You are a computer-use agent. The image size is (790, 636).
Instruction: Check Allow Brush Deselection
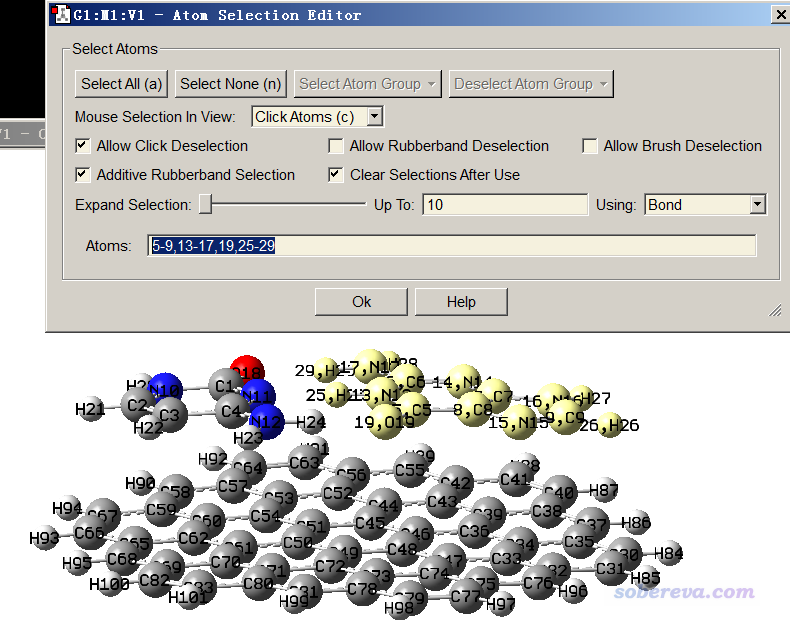(x=590, y=146)
